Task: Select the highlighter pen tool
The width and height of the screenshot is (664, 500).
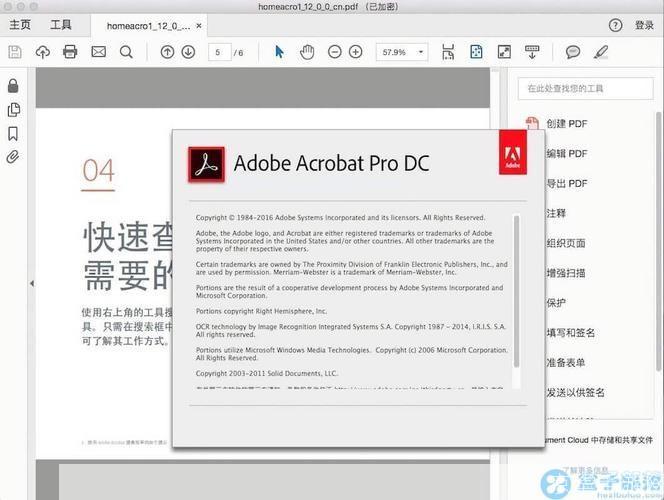Action: coord(601,52)
